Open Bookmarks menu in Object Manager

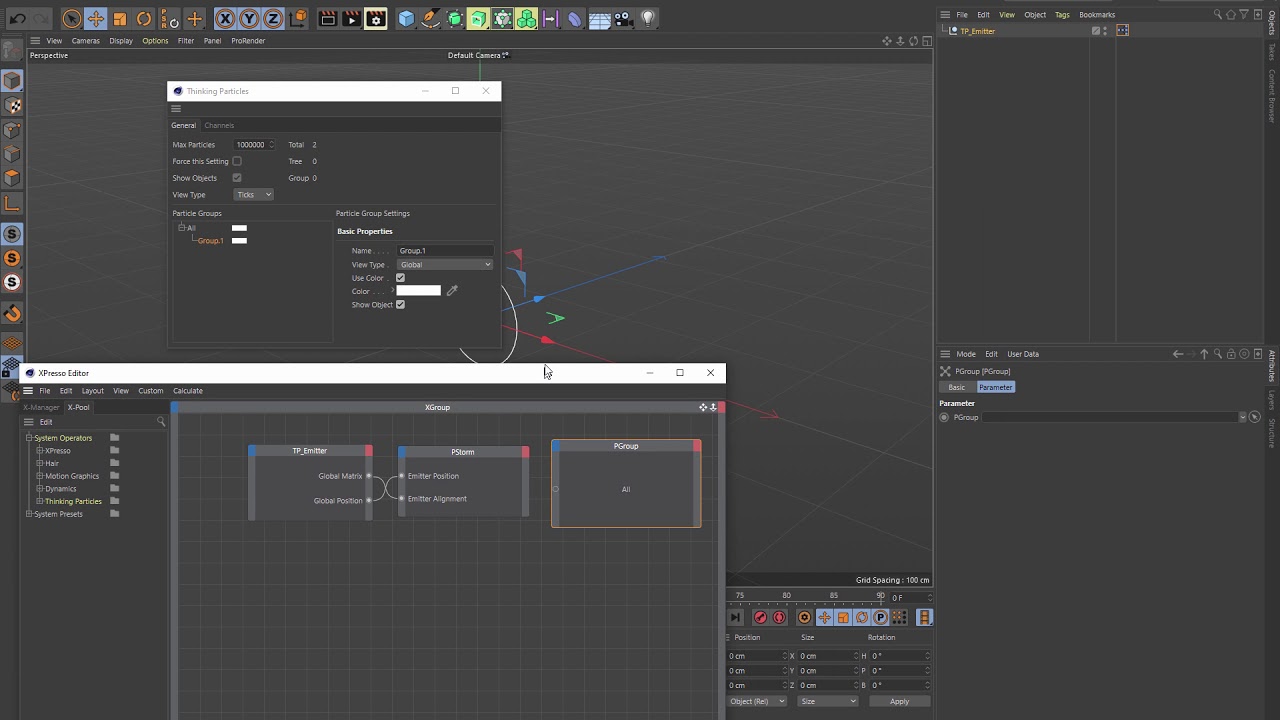[1097, 15]
